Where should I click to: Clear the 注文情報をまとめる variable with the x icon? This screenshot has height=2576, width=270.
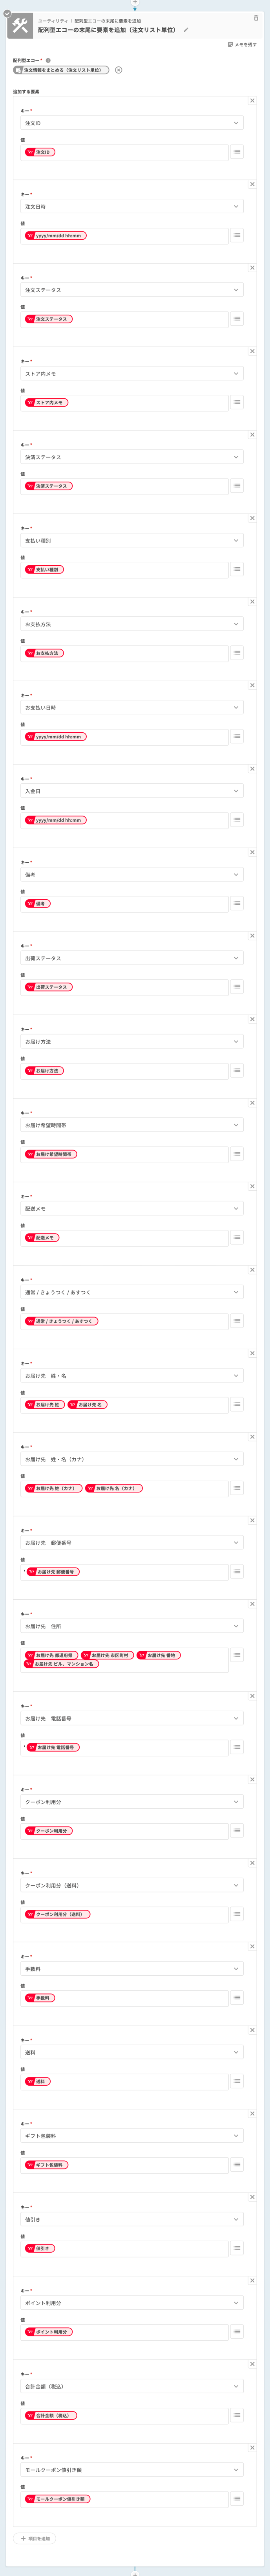coord(118,70)
